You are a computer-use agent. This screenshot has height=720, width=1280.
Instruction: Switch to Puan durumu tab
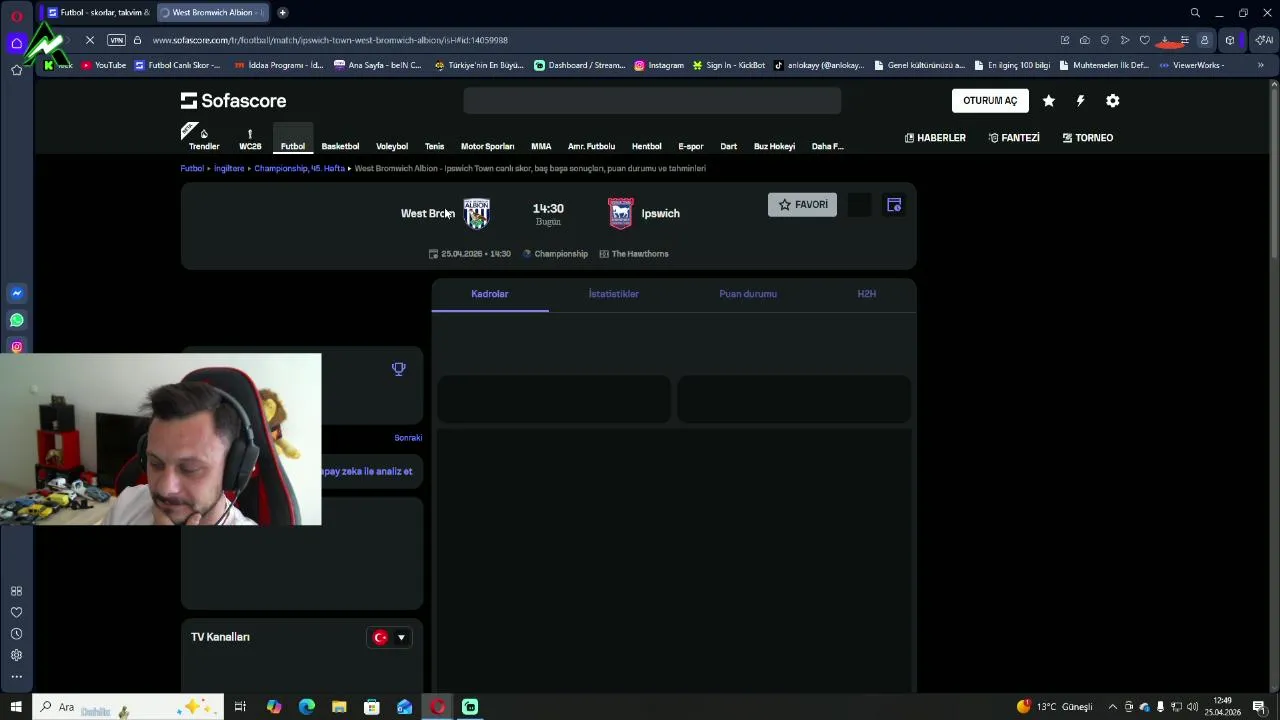(x=748, y=294)
